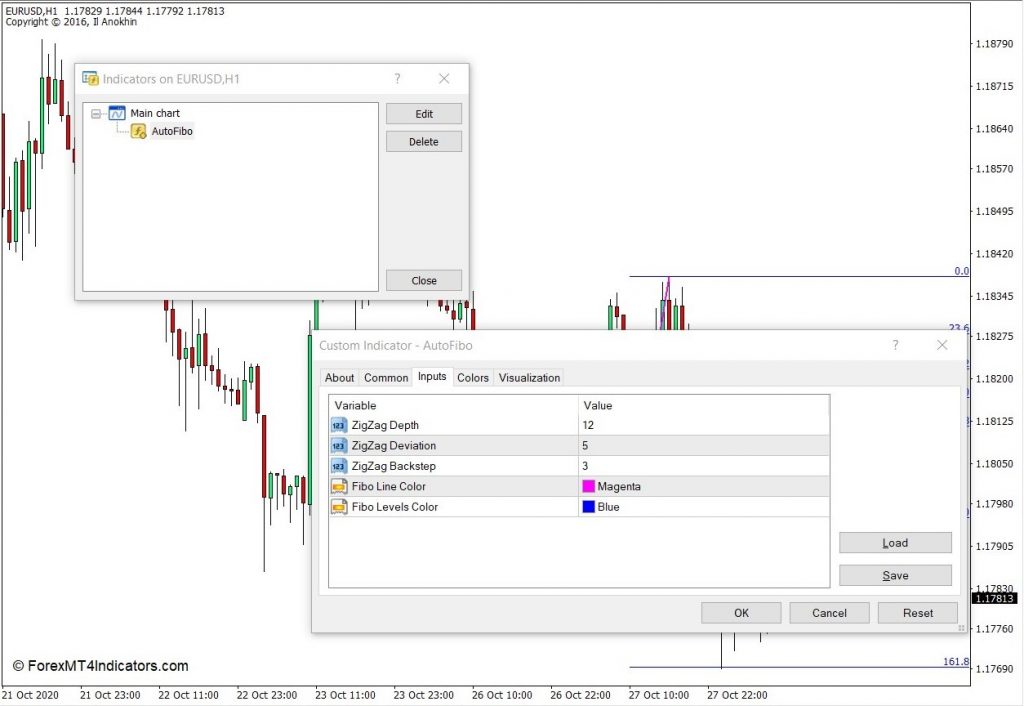
Task: Click the ZigZag Backstep value 3
Action: (x=585, y=466)
